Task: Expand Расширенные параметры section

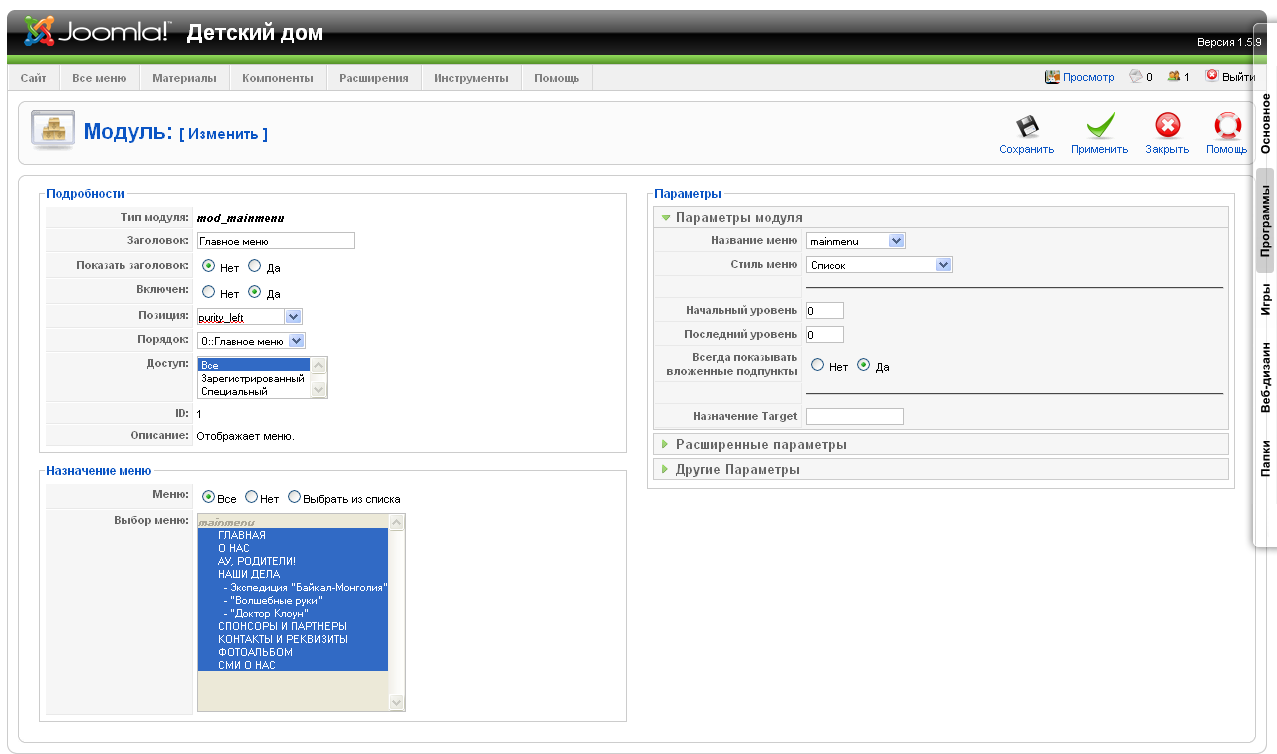Action: coord(761,444)
